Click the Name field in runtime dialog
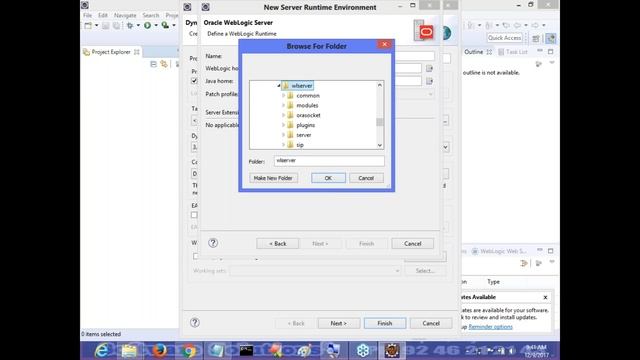Screen dimensions: 640x360 point(414,56)
